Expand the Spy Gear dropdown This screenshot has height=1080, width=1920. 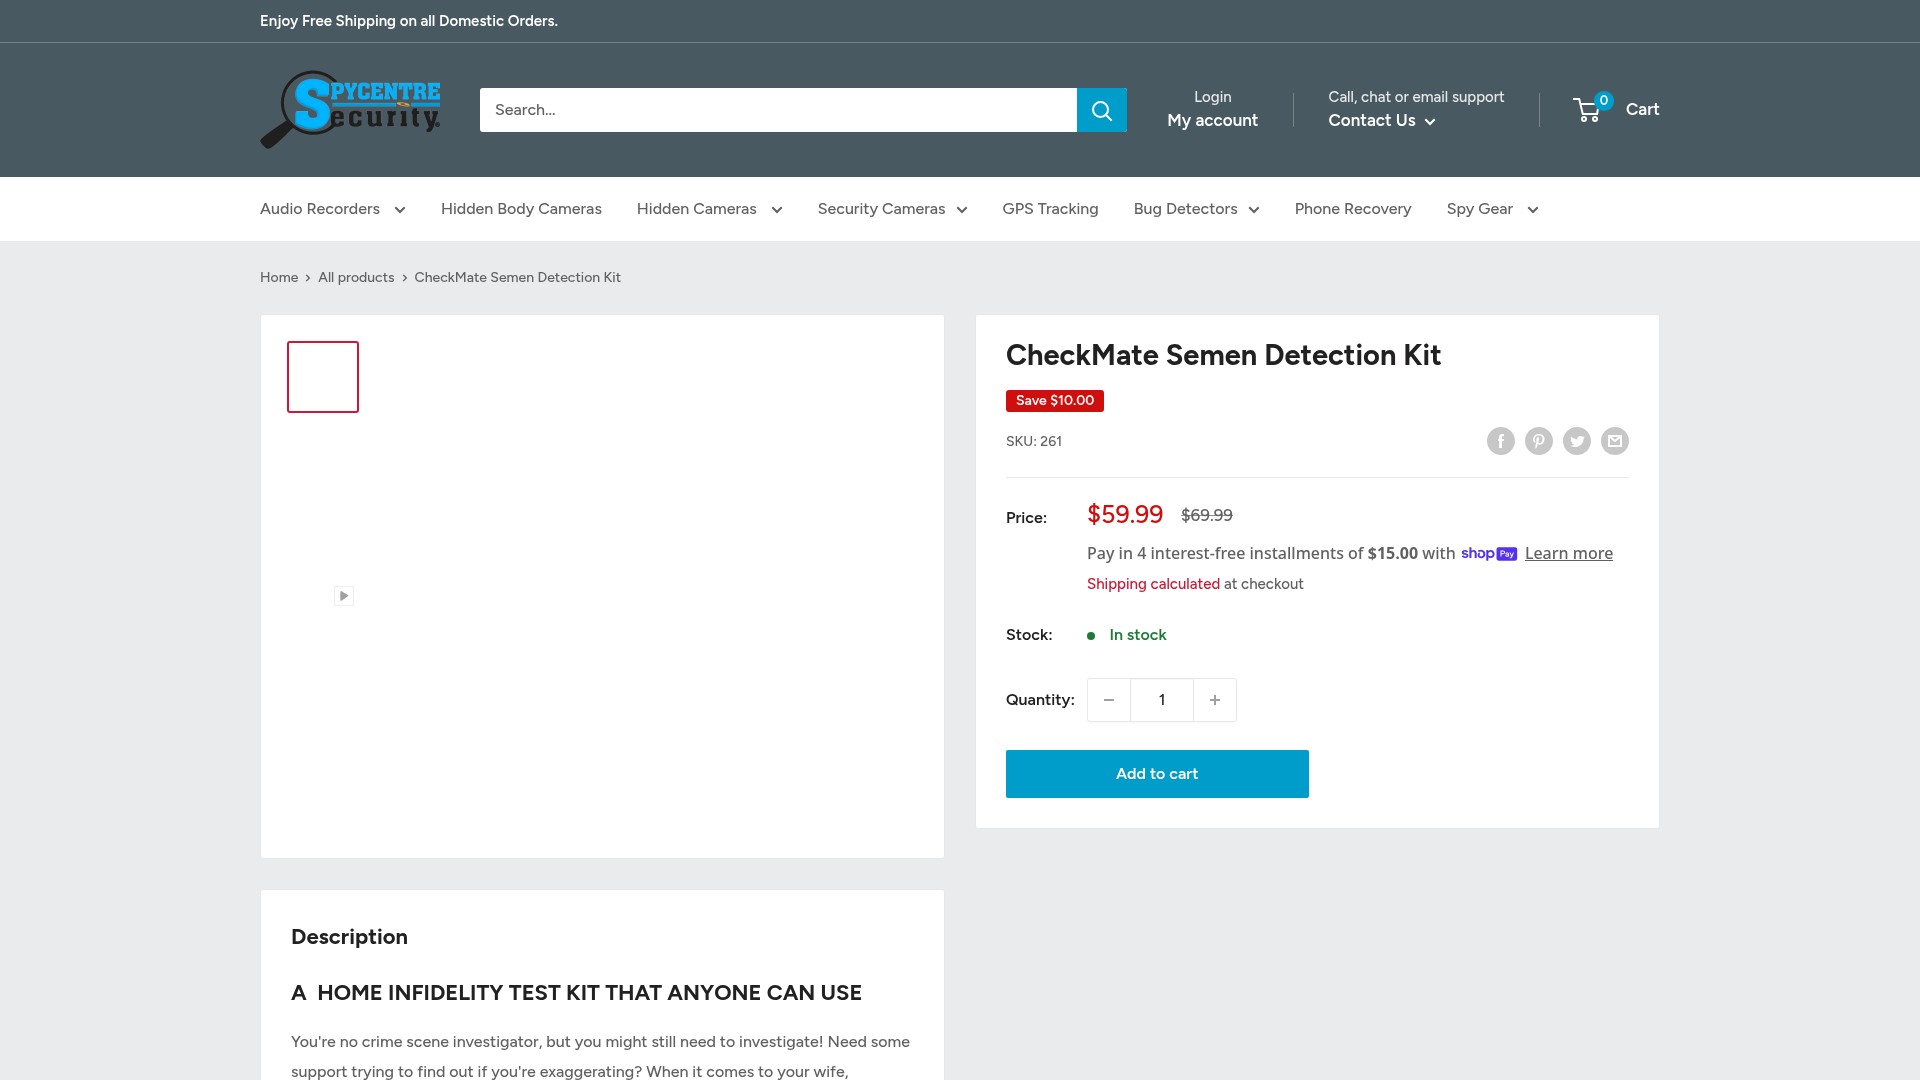tap(1492, 209)
